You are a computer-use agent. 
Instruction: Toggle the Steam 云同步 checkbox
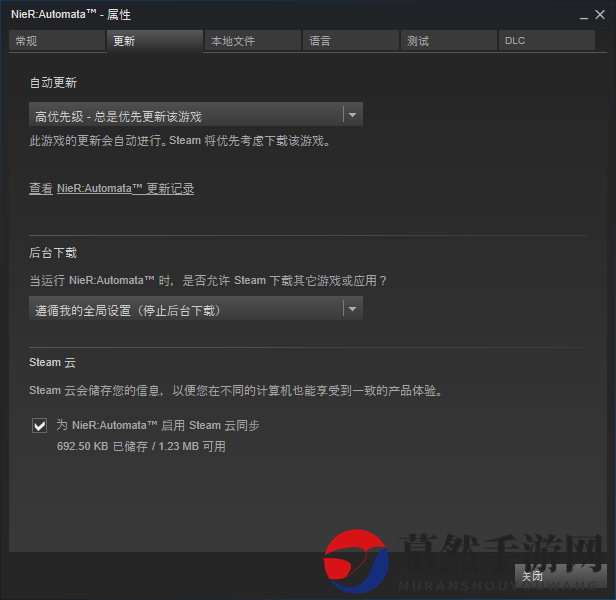pos(39,425)
